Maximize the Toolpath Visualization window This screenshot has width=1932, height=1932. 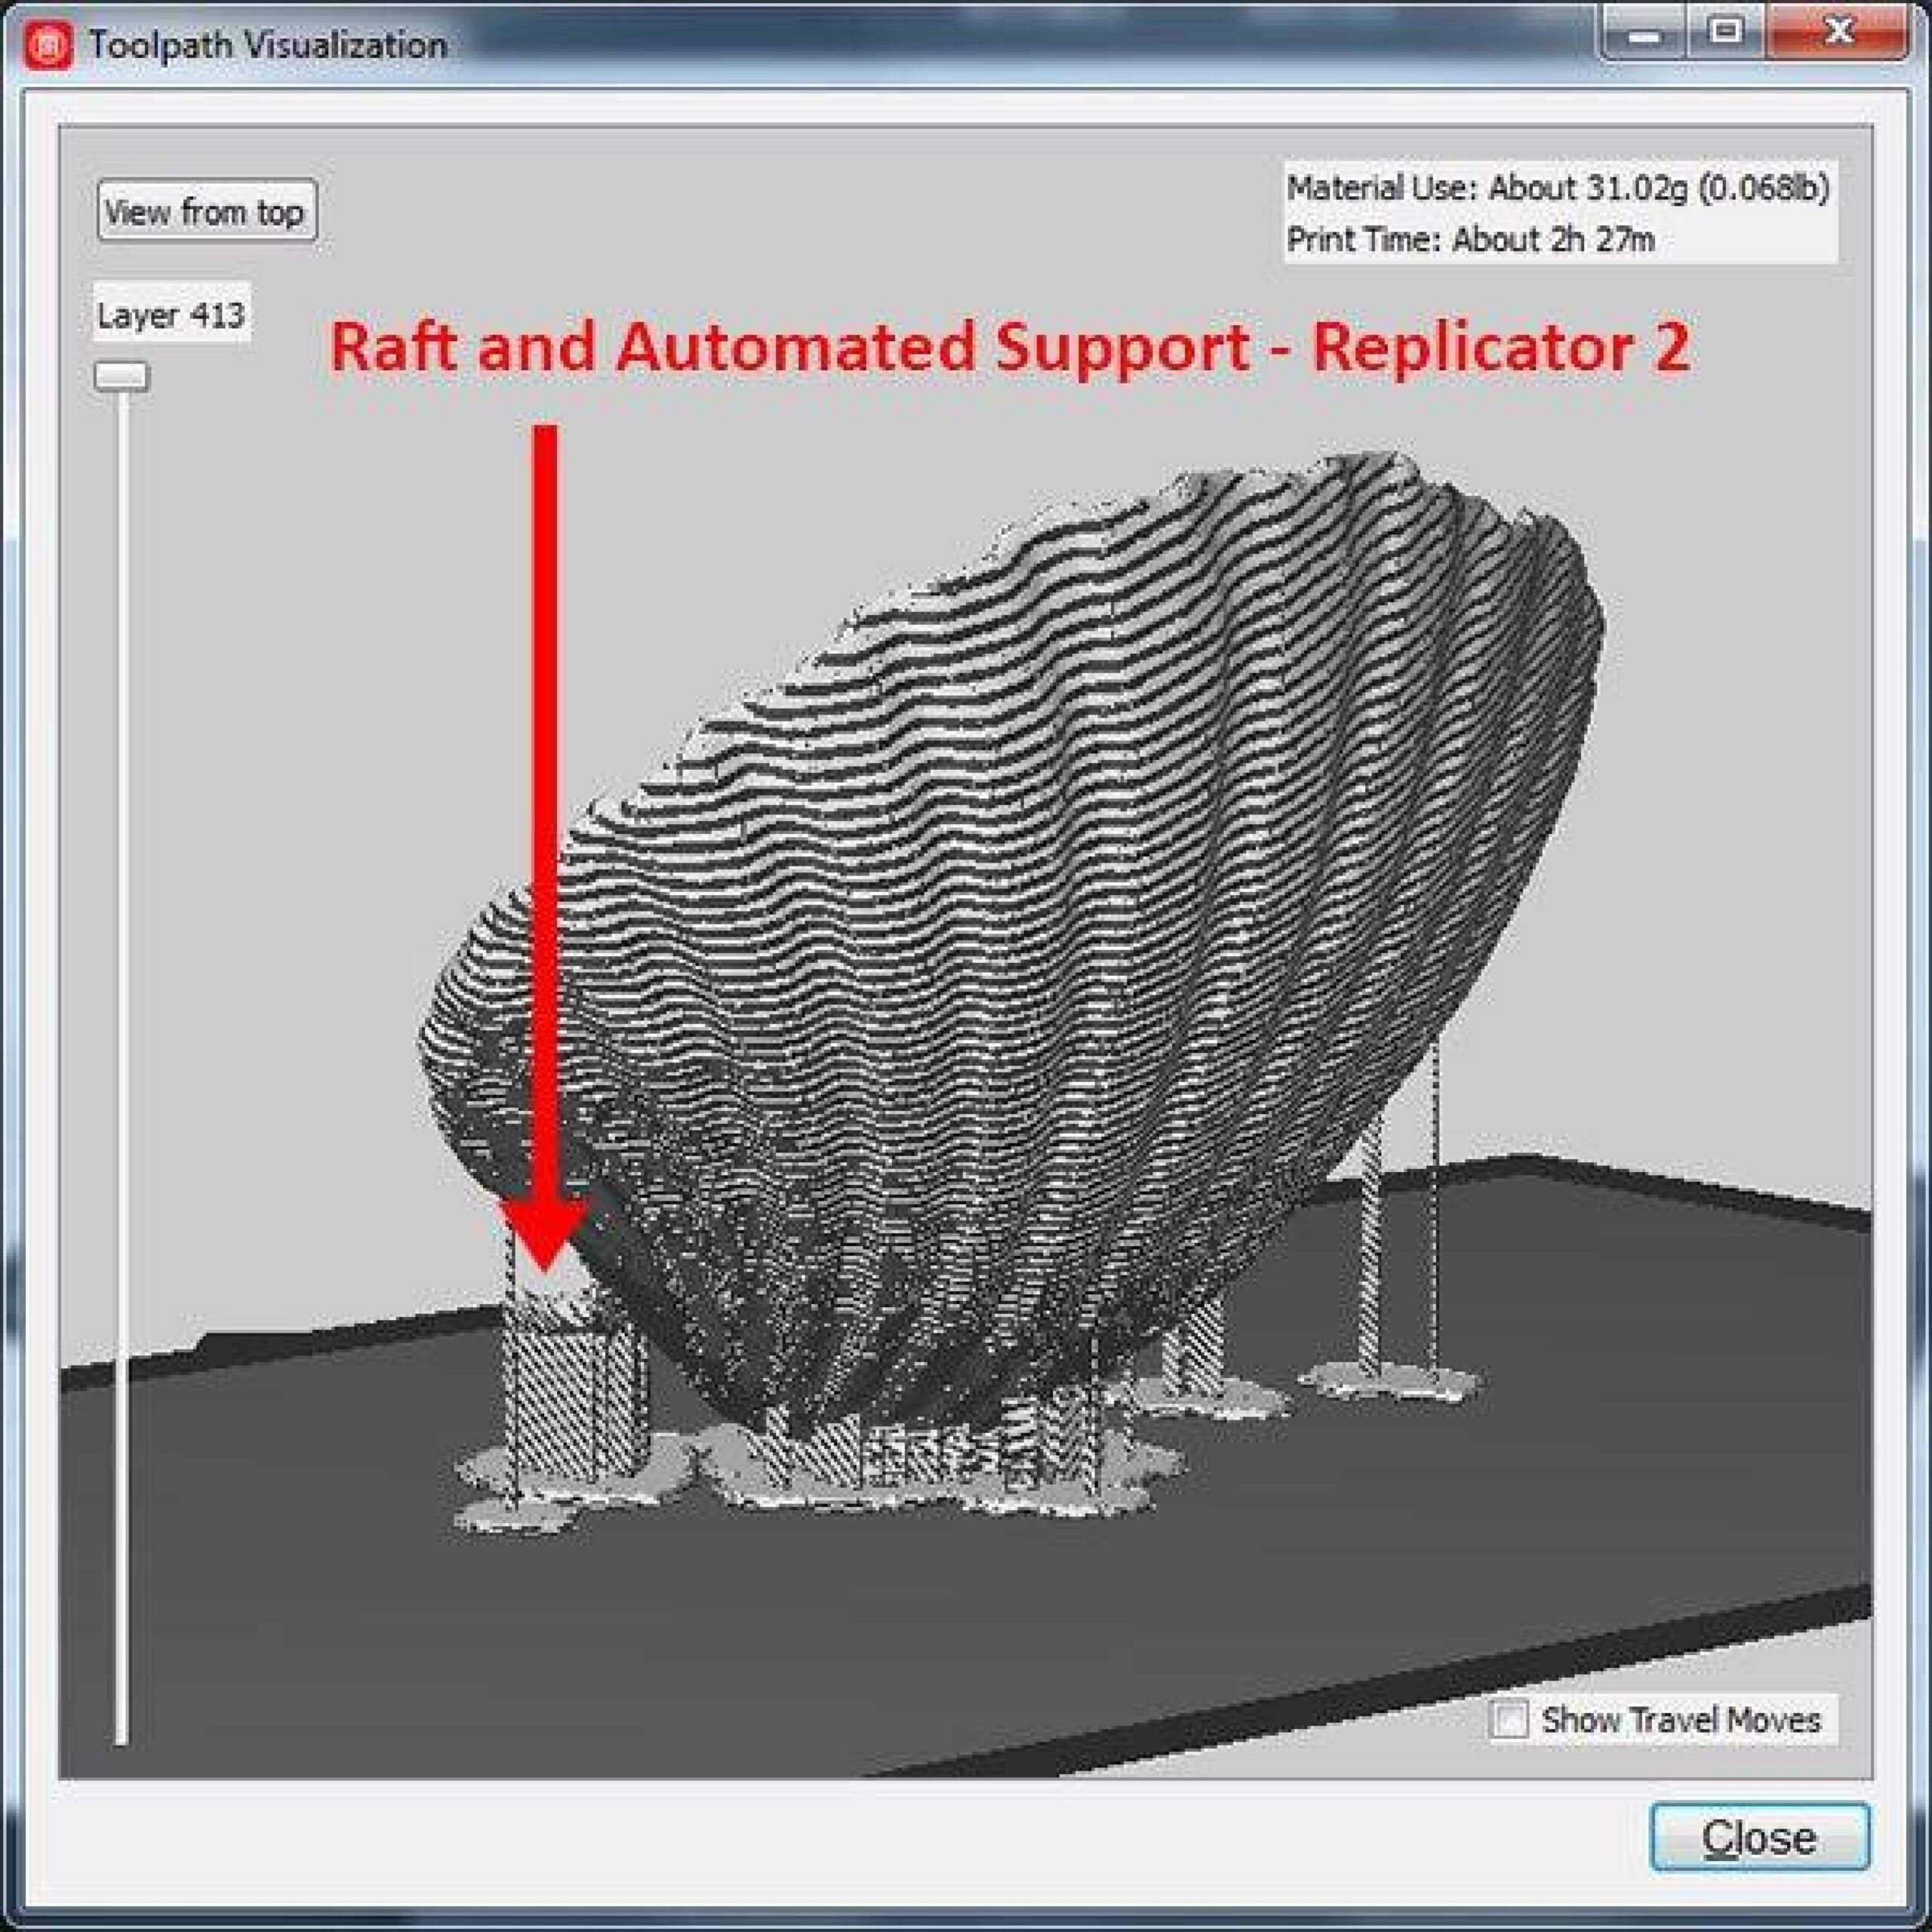pyautogui.click(x=1727, y=33)
